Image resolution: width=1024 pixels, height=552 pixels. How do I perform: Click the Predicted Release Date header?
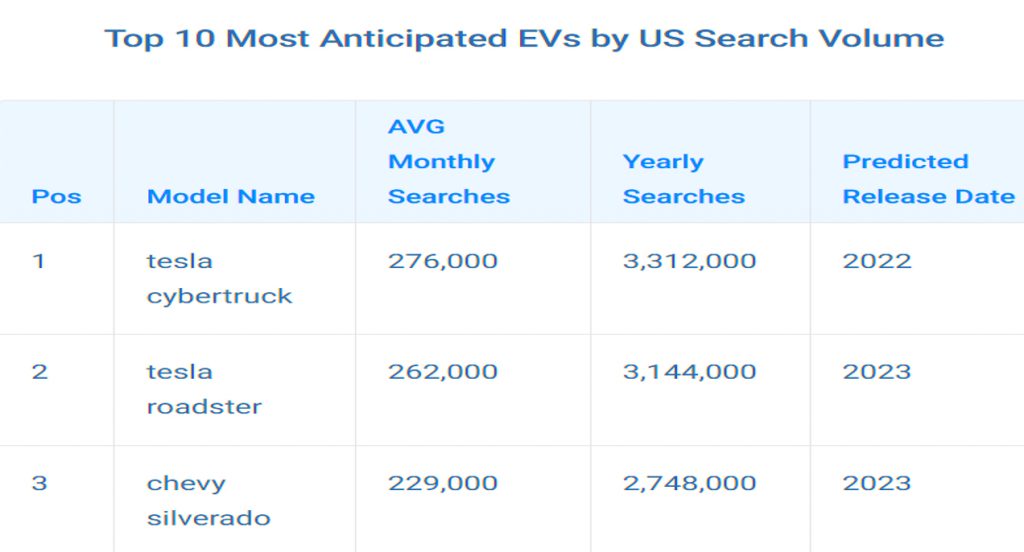929,179
